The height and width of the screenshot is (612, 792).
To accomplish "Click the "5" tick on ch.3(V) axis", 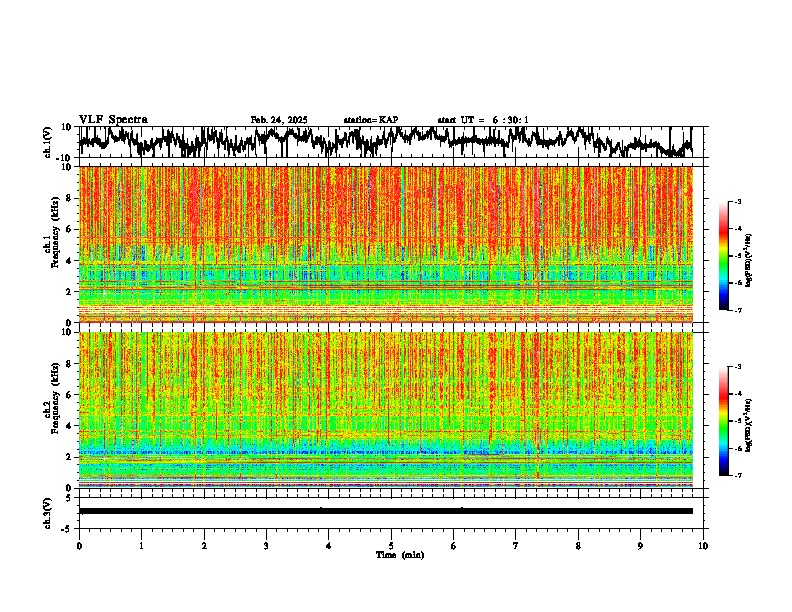I will (x=70, y=498).
